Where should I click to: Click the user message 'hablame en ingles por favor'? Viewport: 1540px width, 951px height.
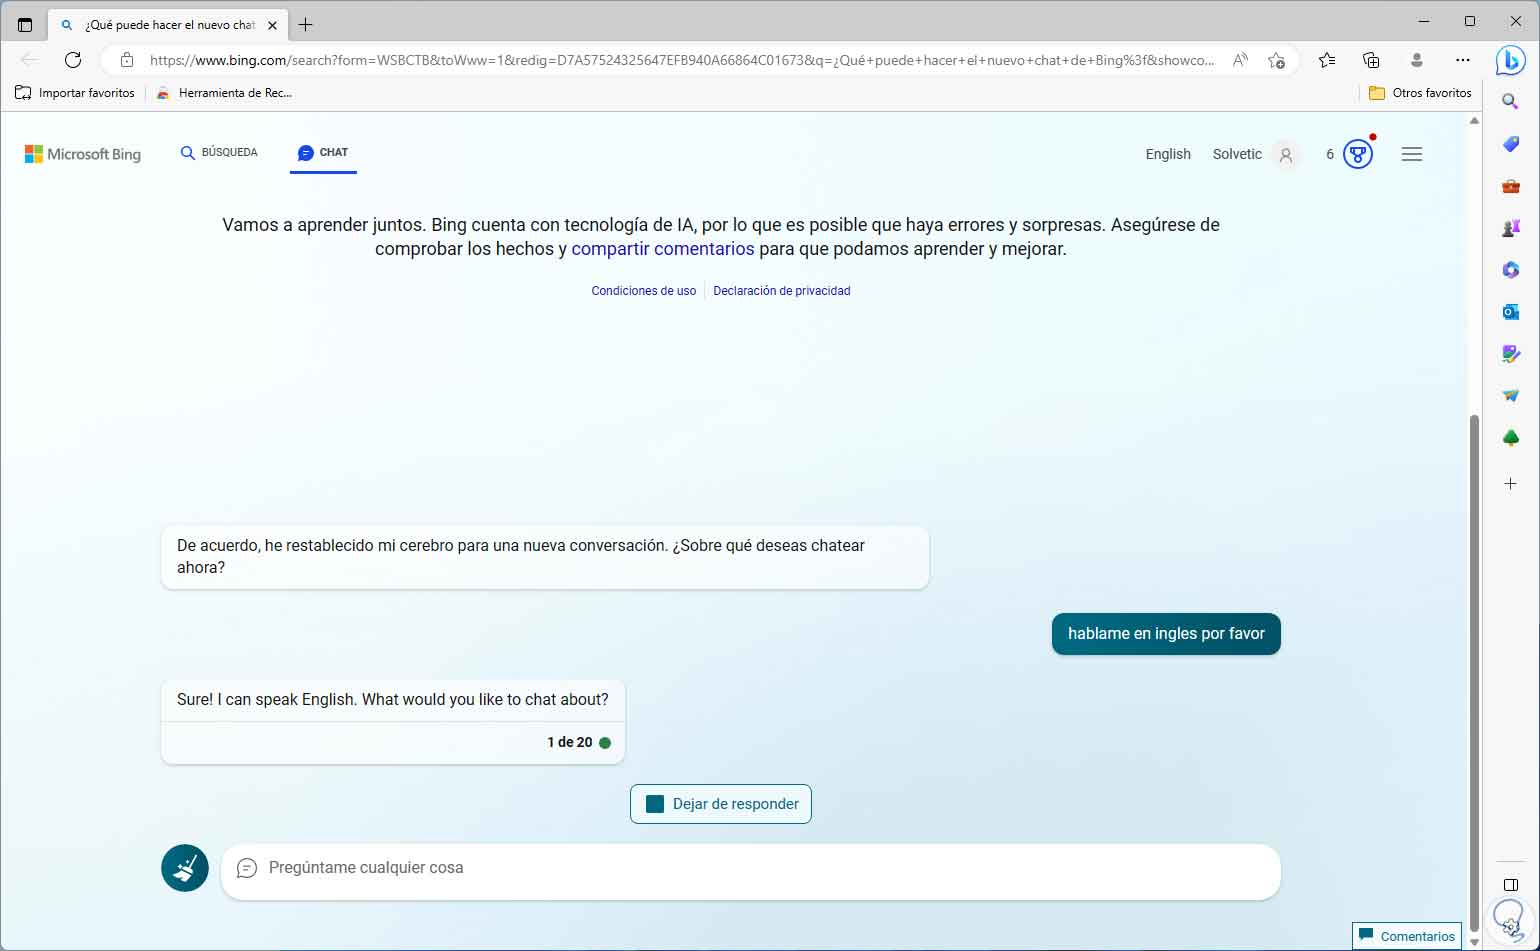[1166, 634]
